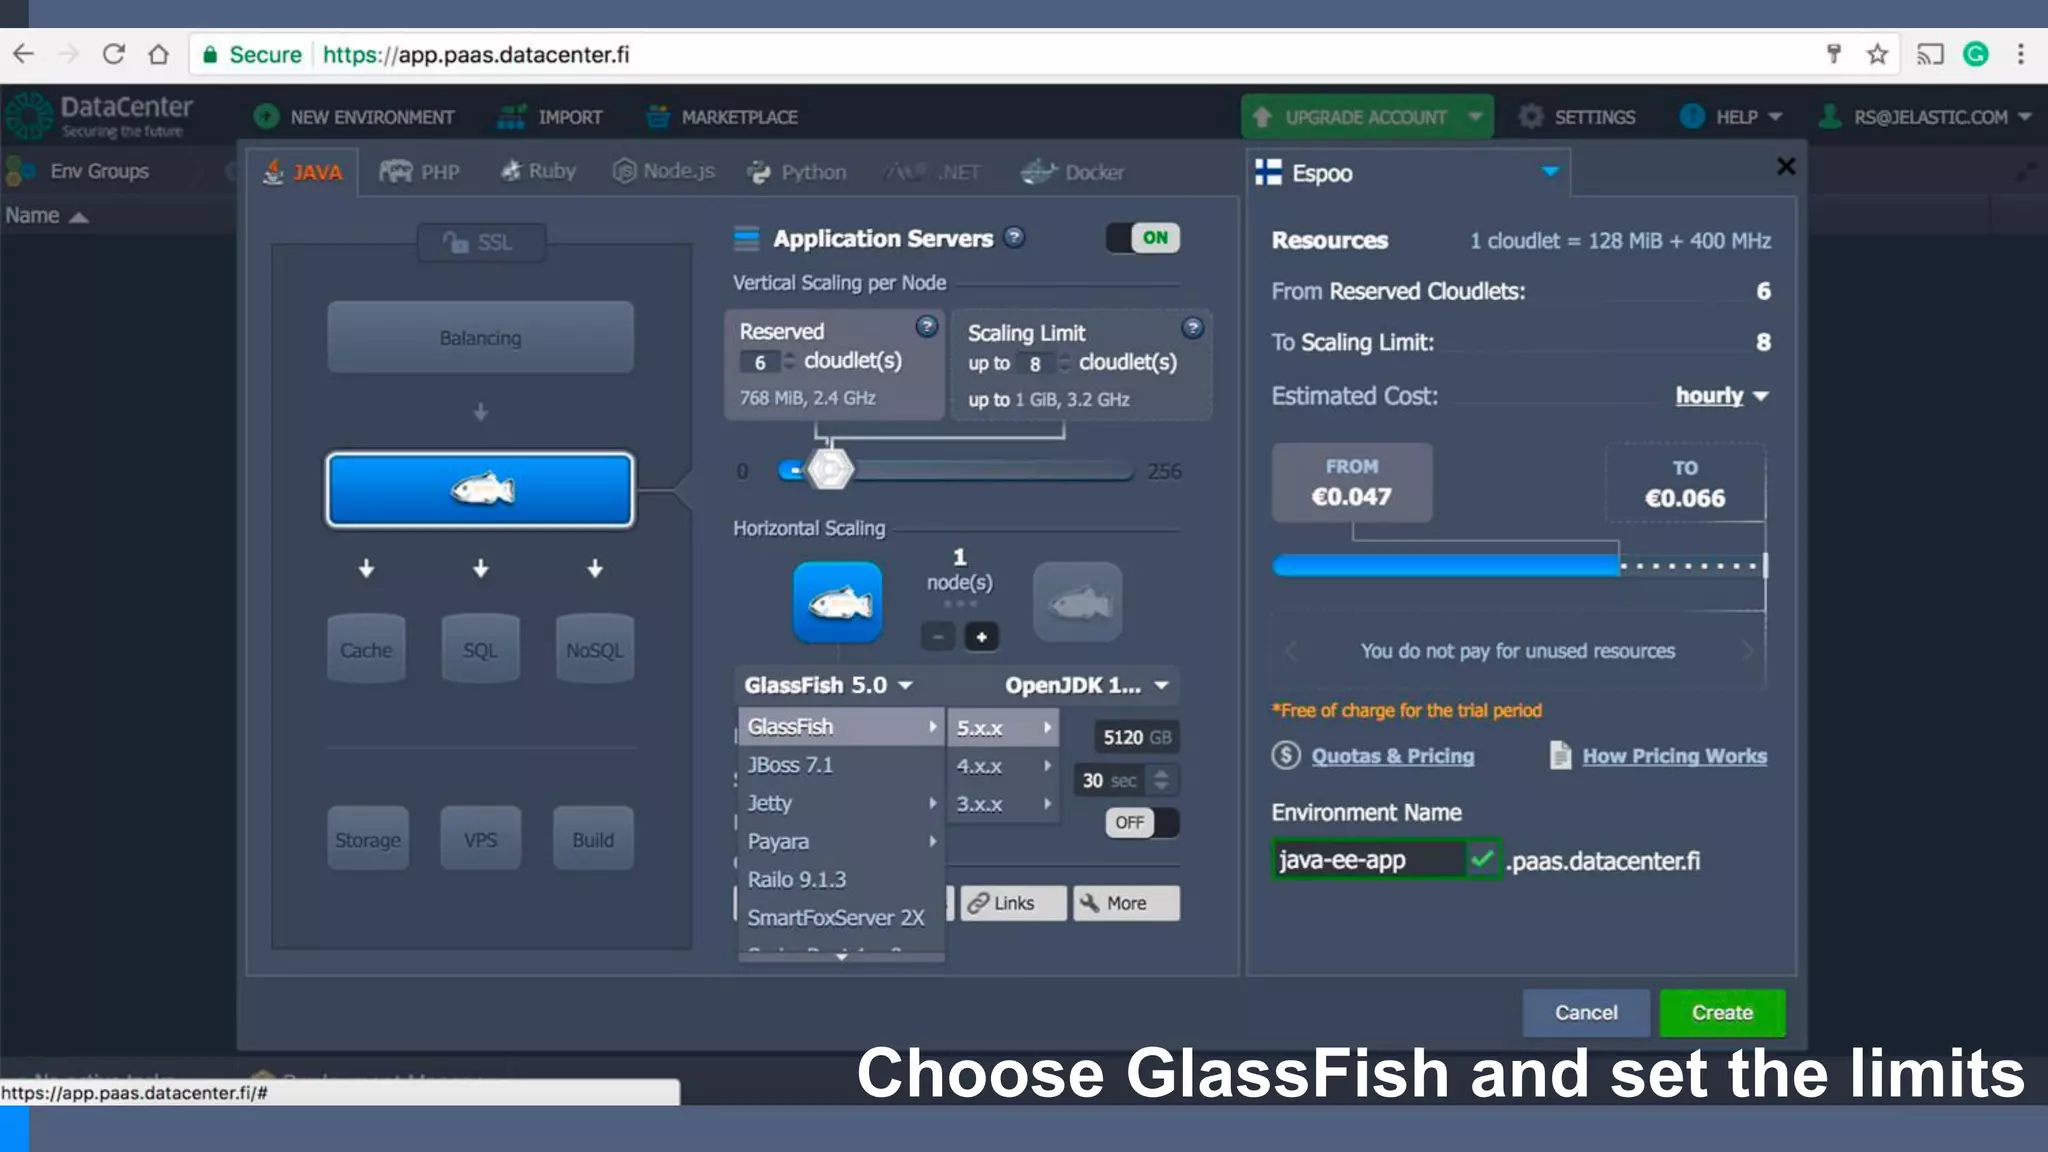Switch to the Ruby tab
Screen dimensions: 2048x1152
click(538, 171)
